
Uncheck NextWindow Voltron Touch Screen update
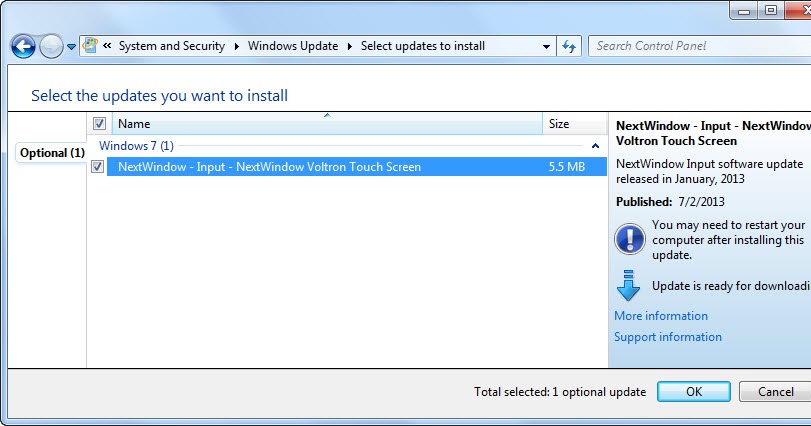97,166
